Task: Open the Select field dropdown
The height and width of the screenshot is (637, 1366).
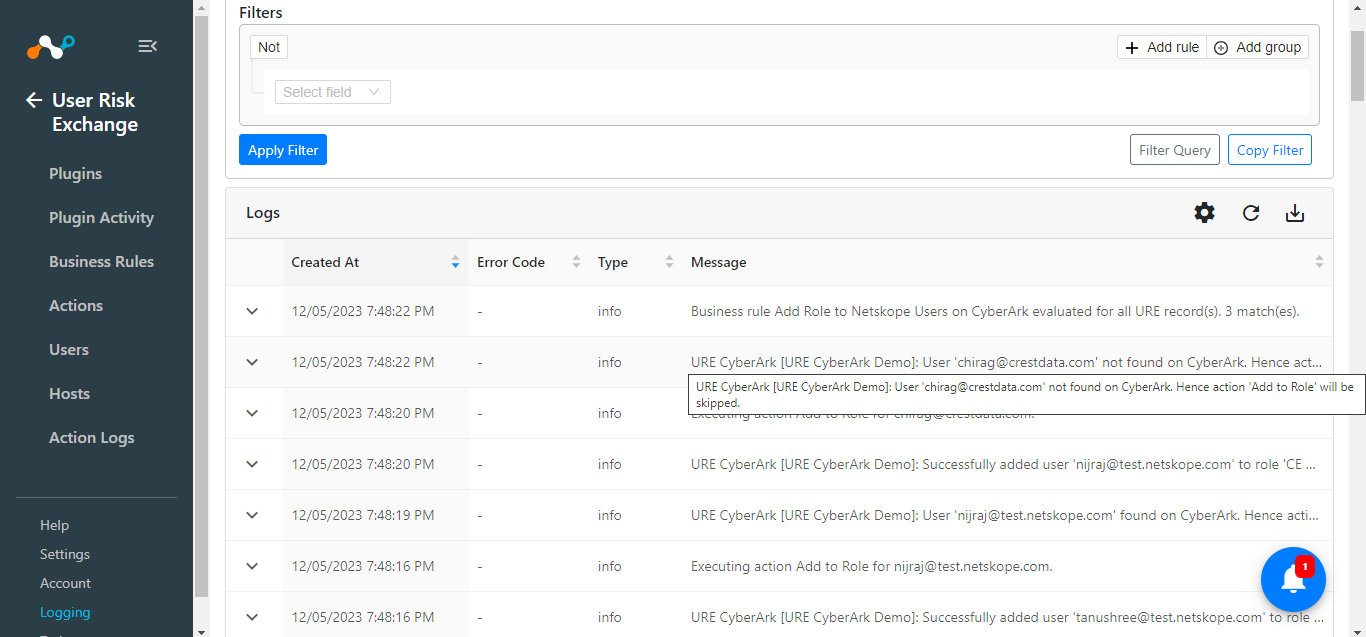Action: click(x=333, y=92)
